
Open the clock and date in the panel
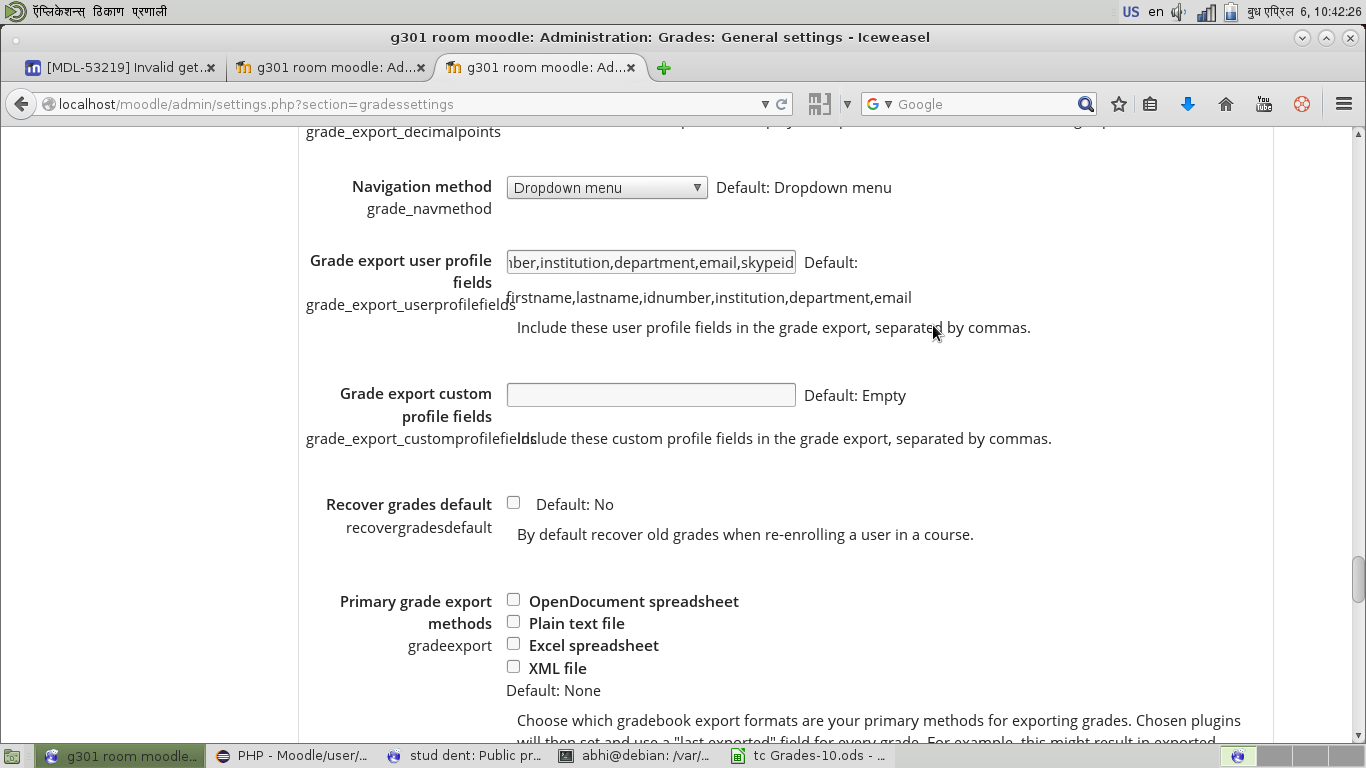point(1304,12)
